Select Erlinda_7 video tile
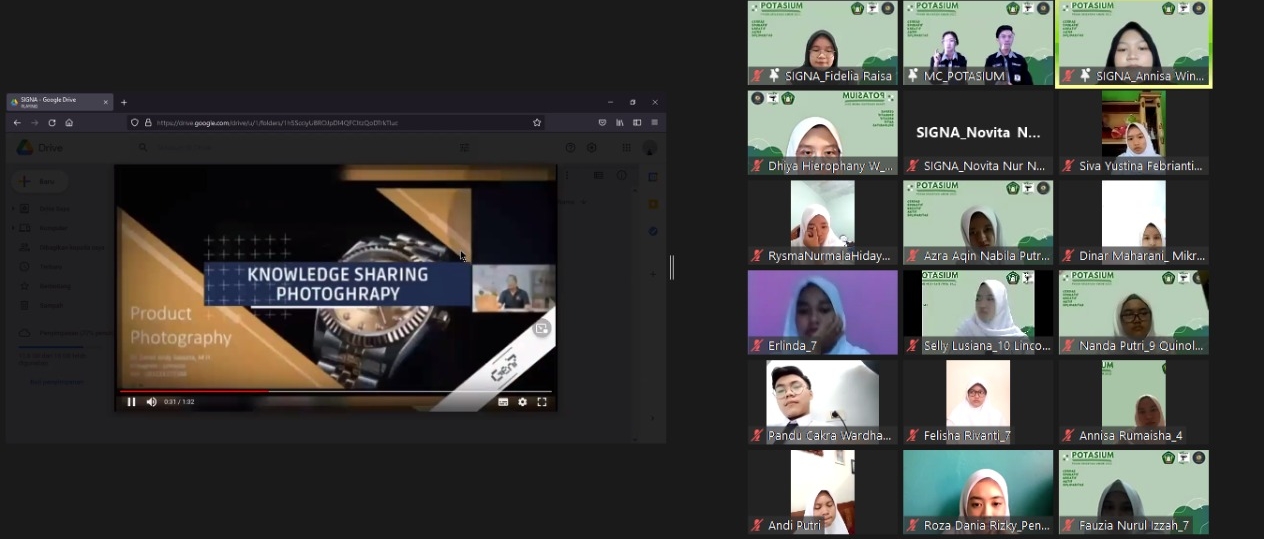1264x539 pixels. point(823,313)
